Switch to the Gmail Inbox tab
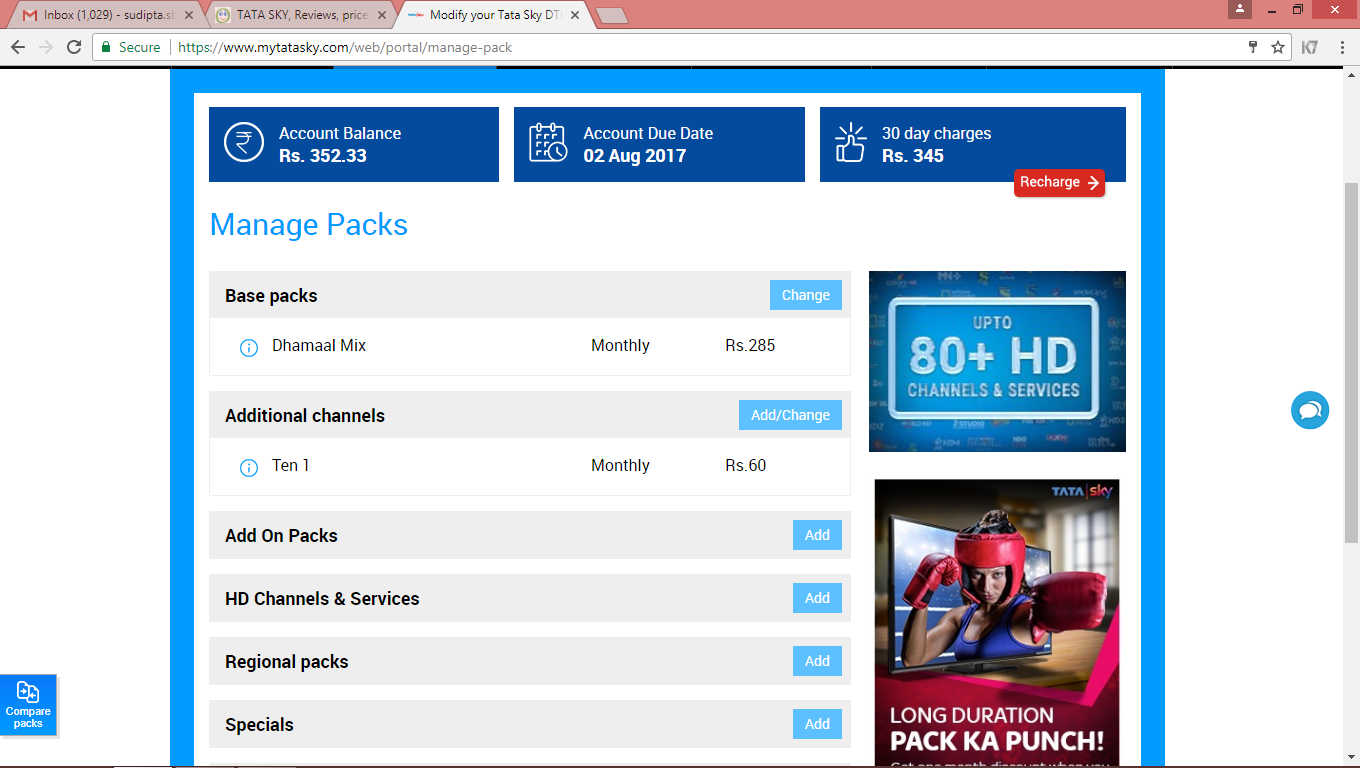 click(x=100, y=15)
